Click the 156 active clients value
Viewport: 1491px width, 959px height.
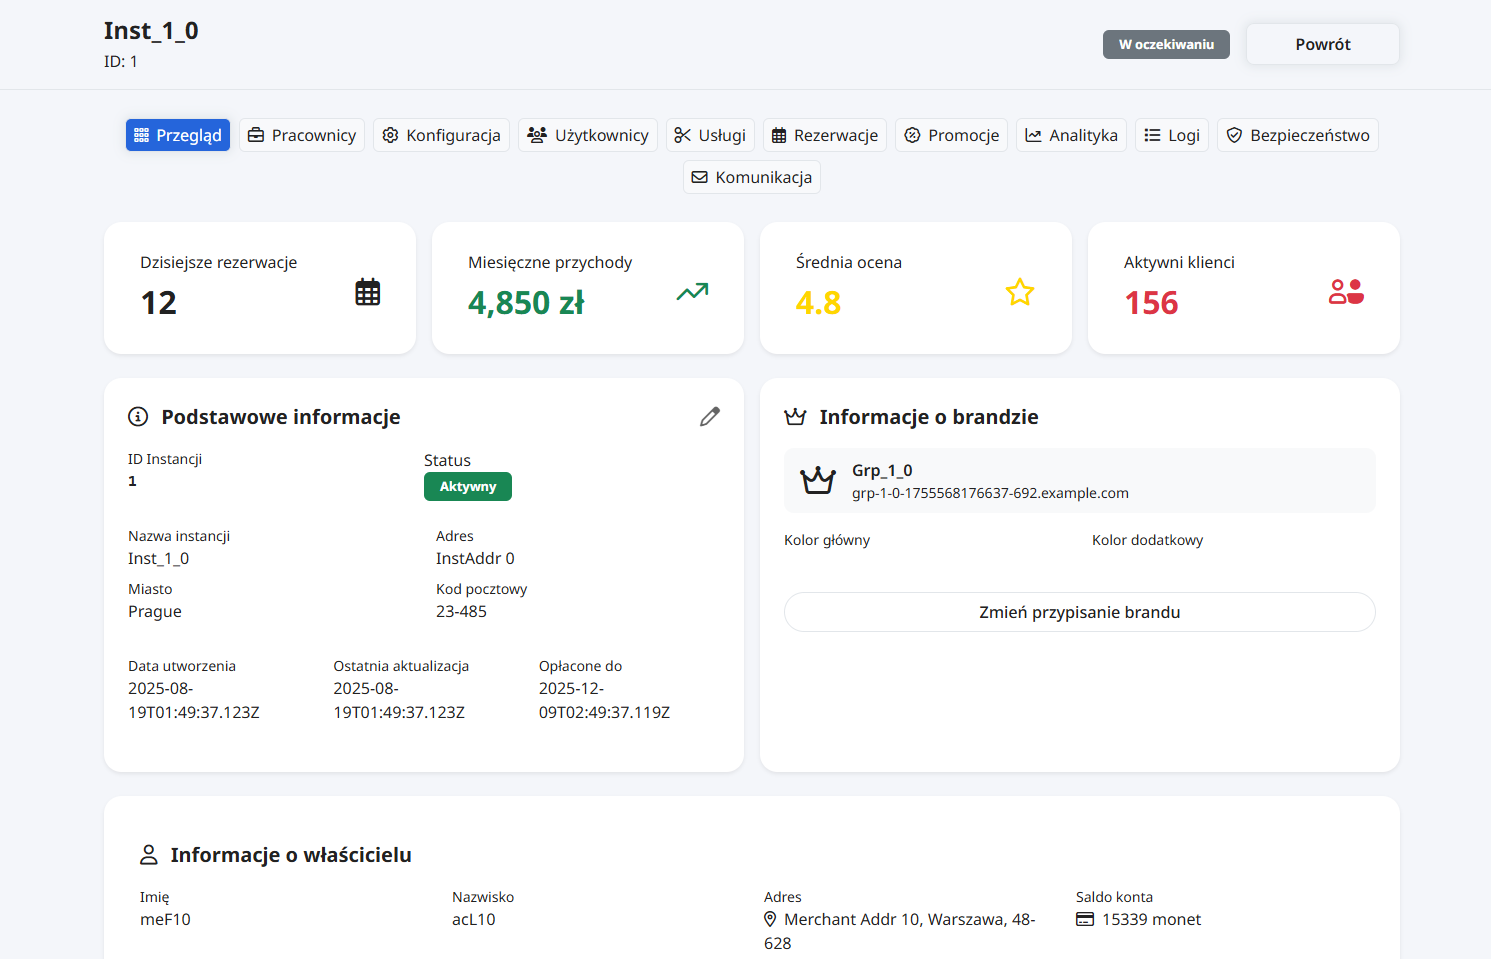tap(1152, 303)
